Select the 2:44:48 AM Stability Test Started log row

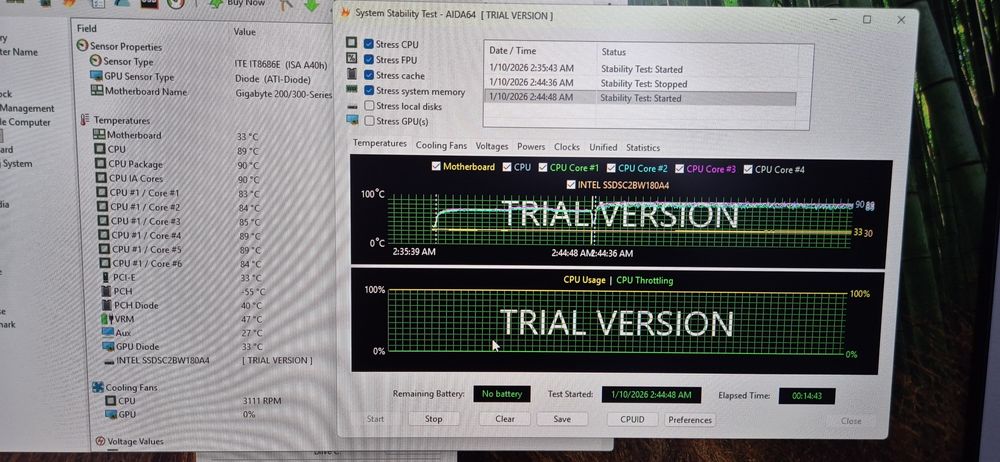point(641,98)
